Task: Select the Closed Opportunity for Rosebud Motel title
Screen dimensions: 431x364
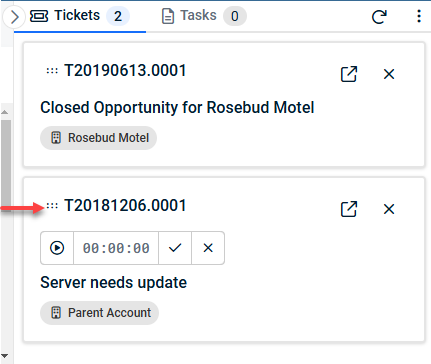Action: (x=177, y=108)
